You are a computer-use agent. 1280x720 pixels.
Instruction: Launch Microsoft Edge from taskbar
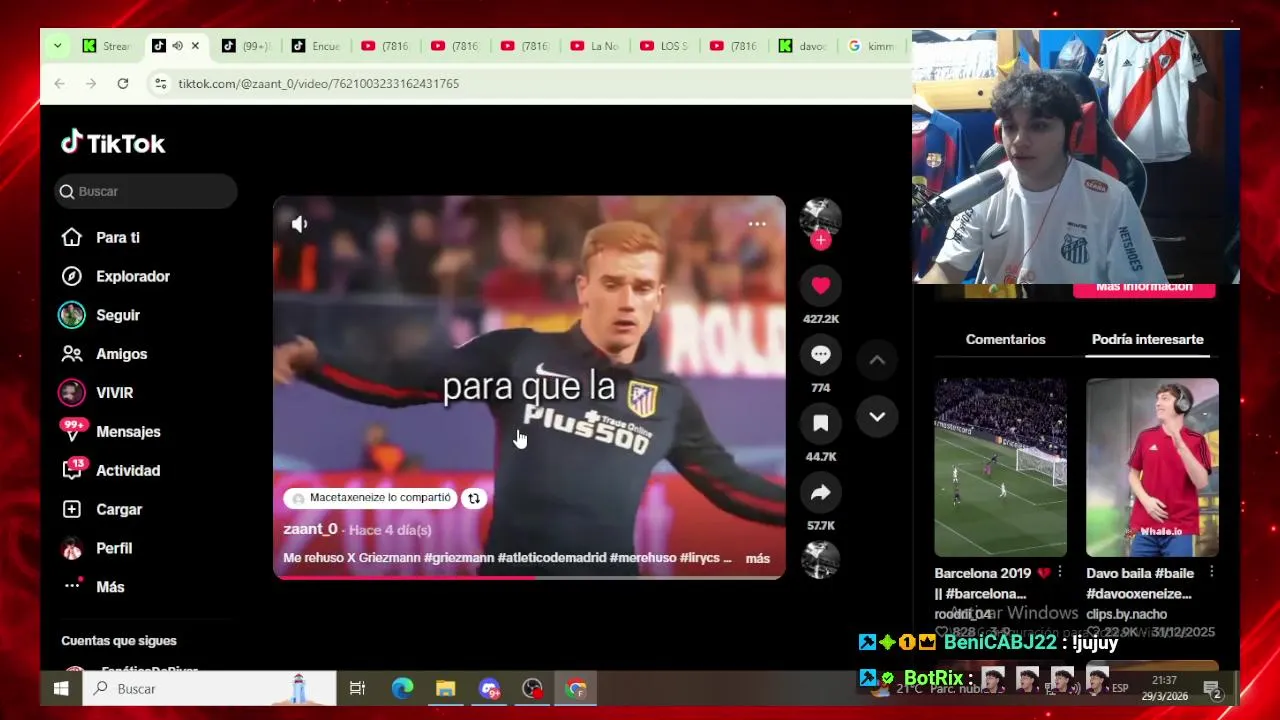click(402, 688)
